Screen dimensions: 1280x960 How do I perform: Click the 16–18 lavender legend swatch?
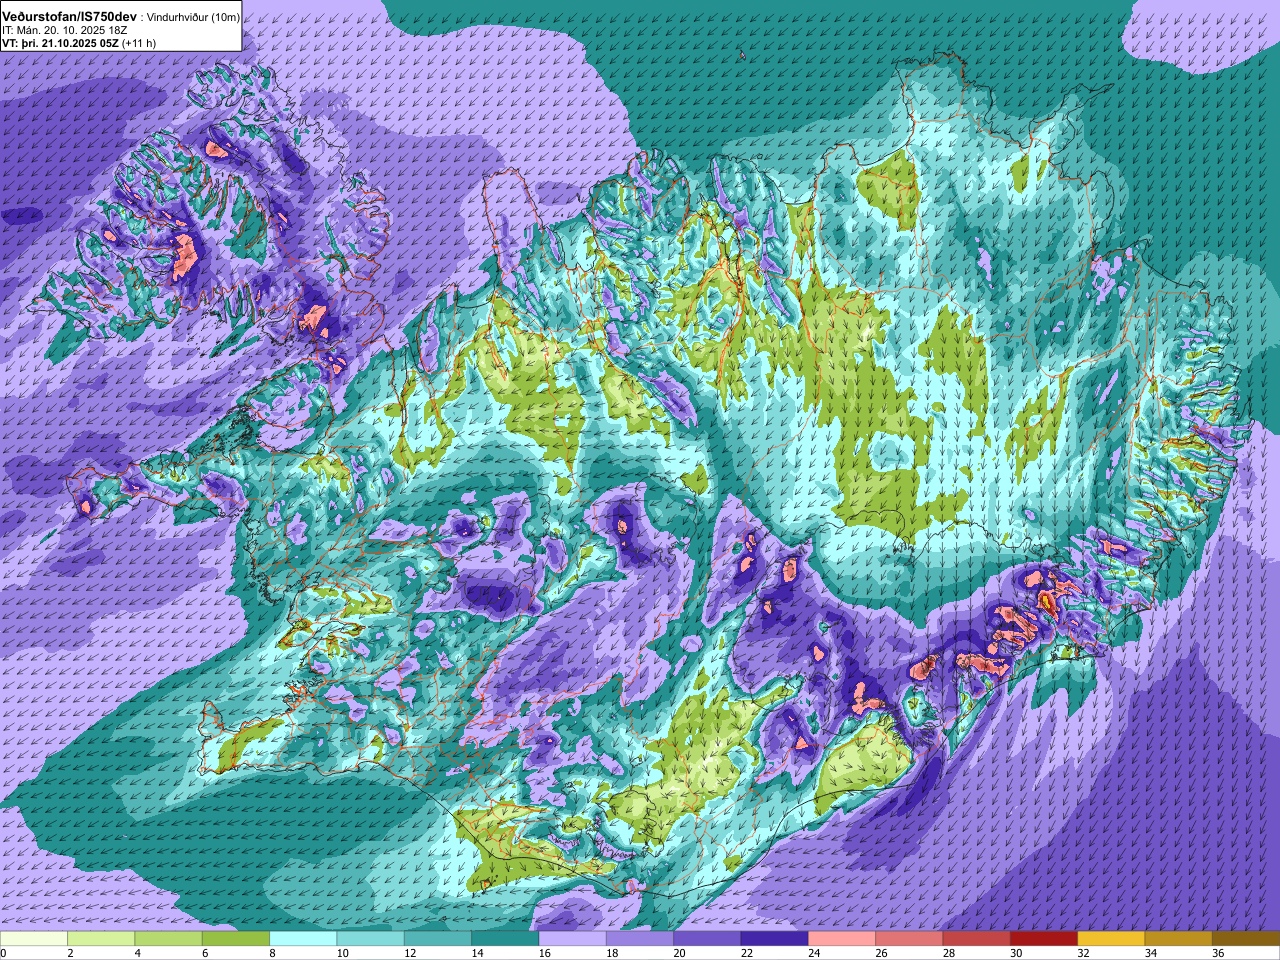click(x=572, y=939)
